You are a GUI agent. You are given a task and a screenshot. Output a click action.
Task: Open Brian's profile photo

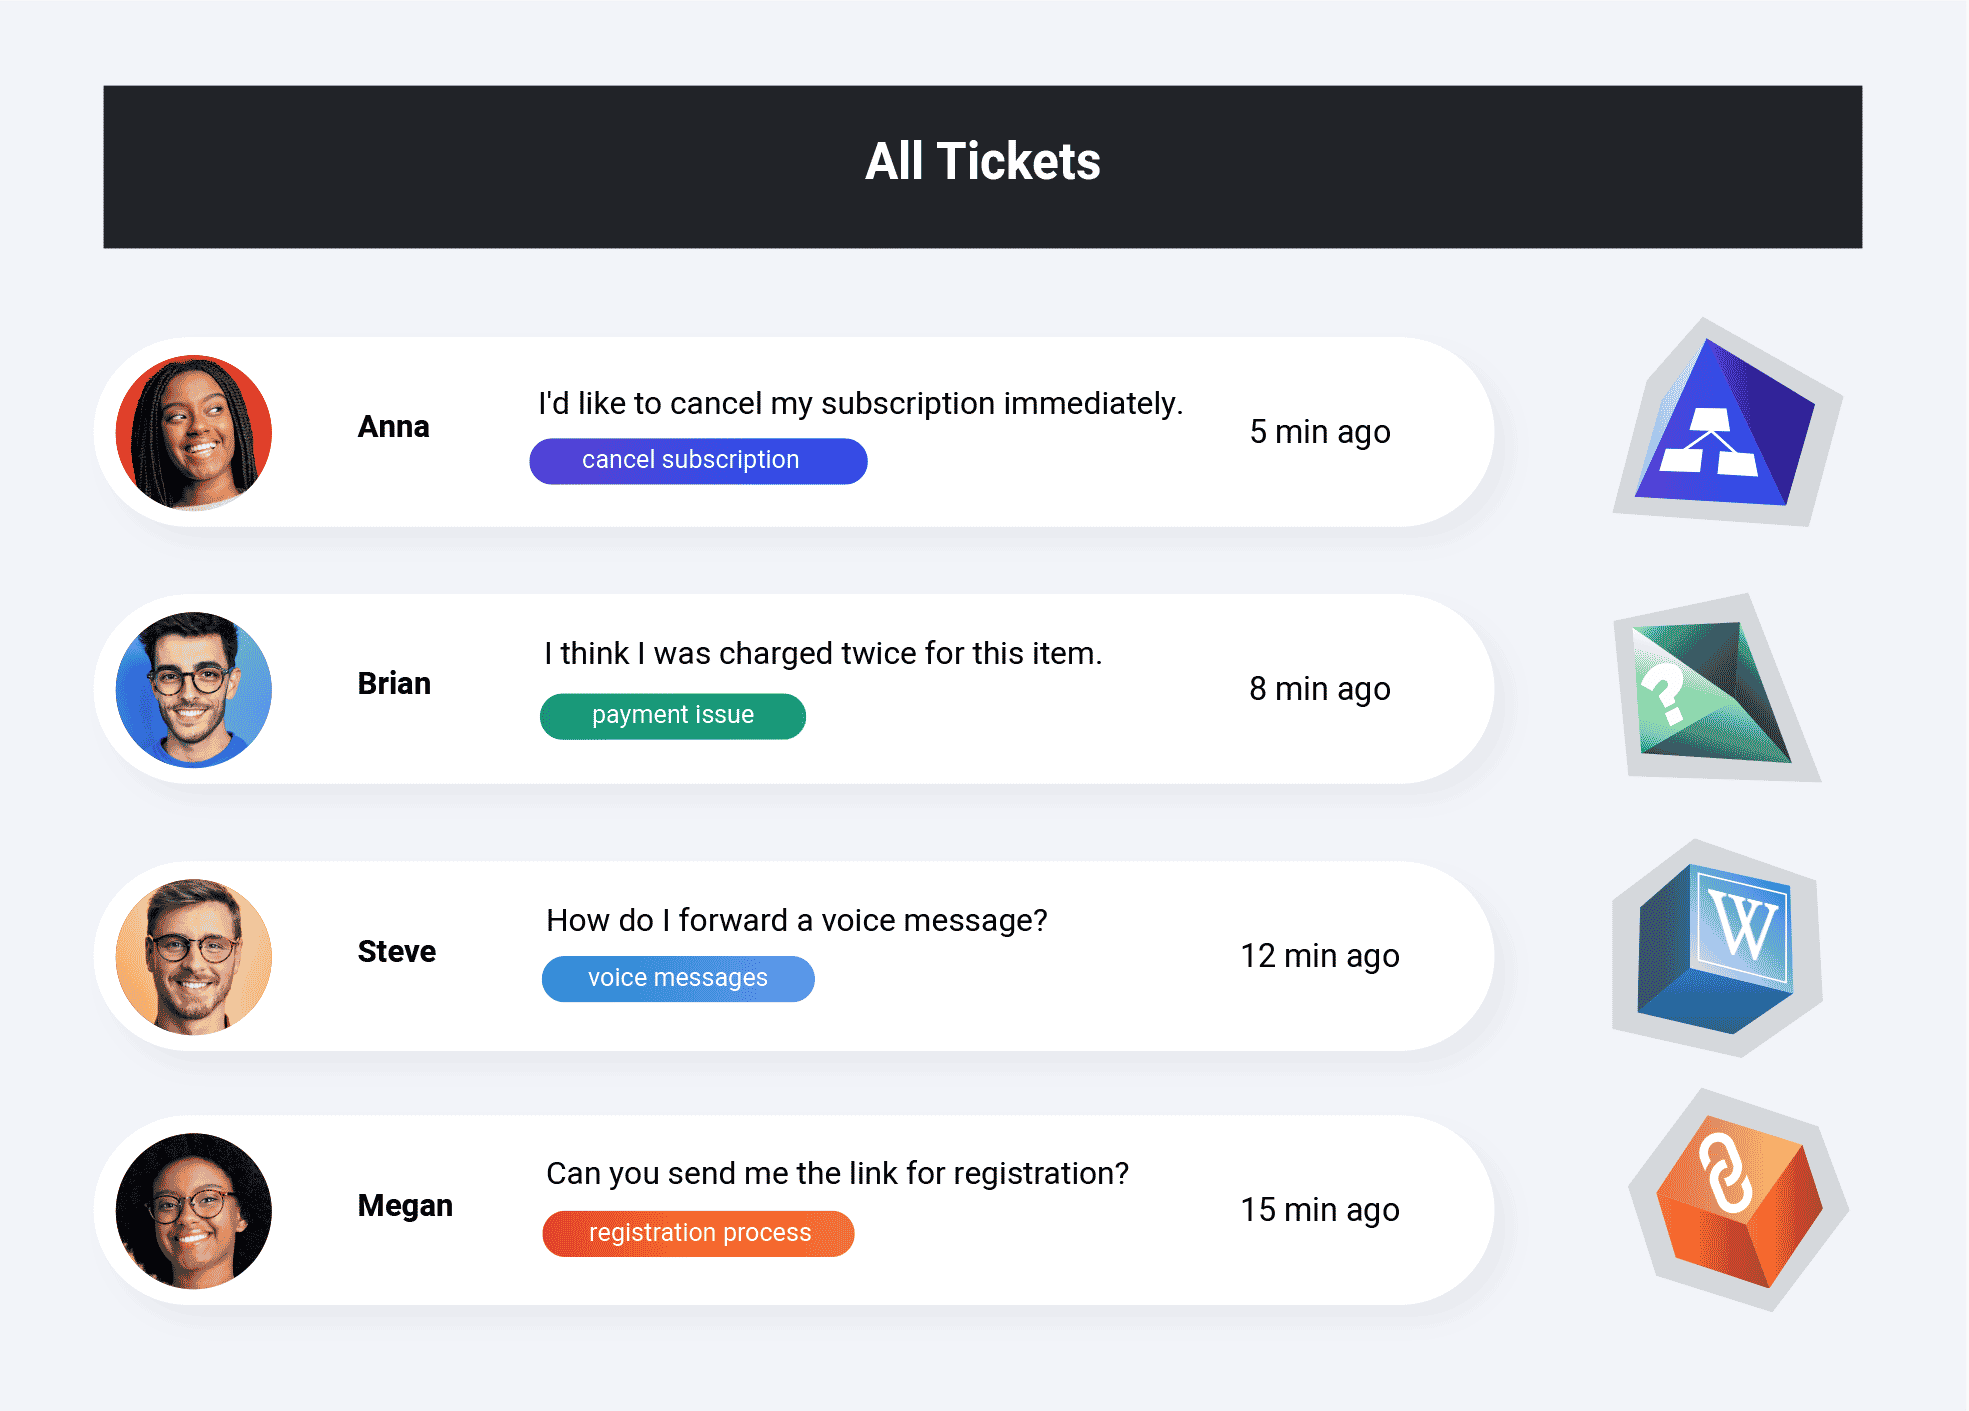coord(194,690)
